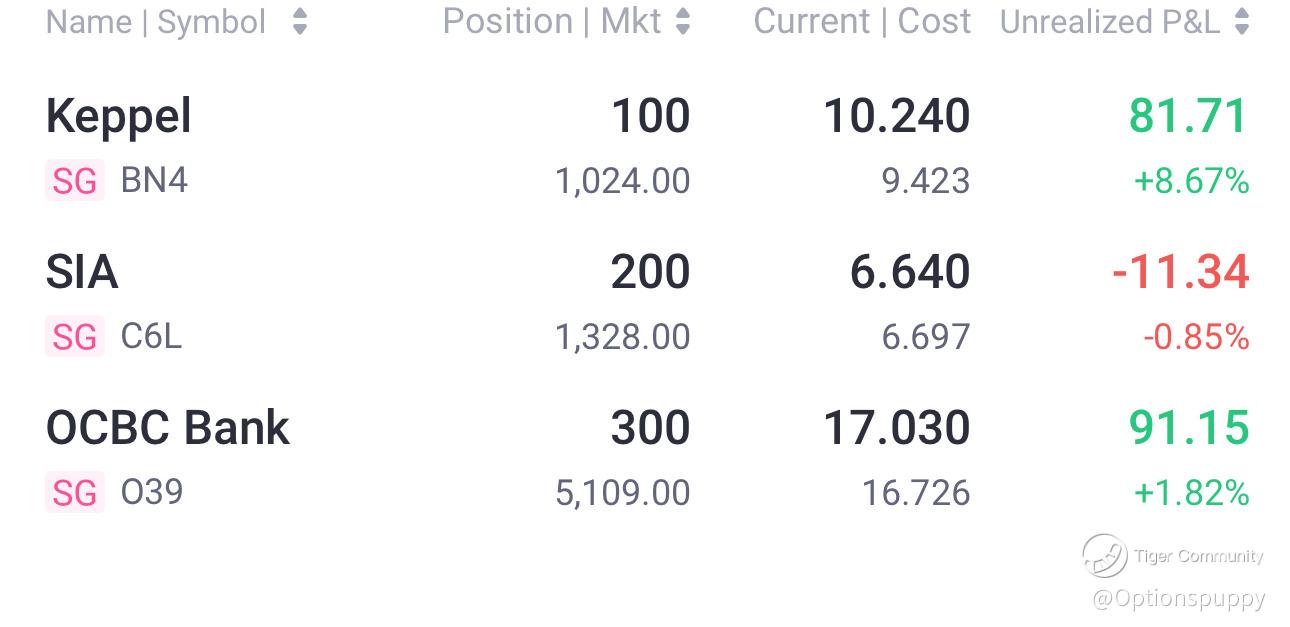
Task: Select the C6L ticker symbol
Action: click(x=151, y=337)
